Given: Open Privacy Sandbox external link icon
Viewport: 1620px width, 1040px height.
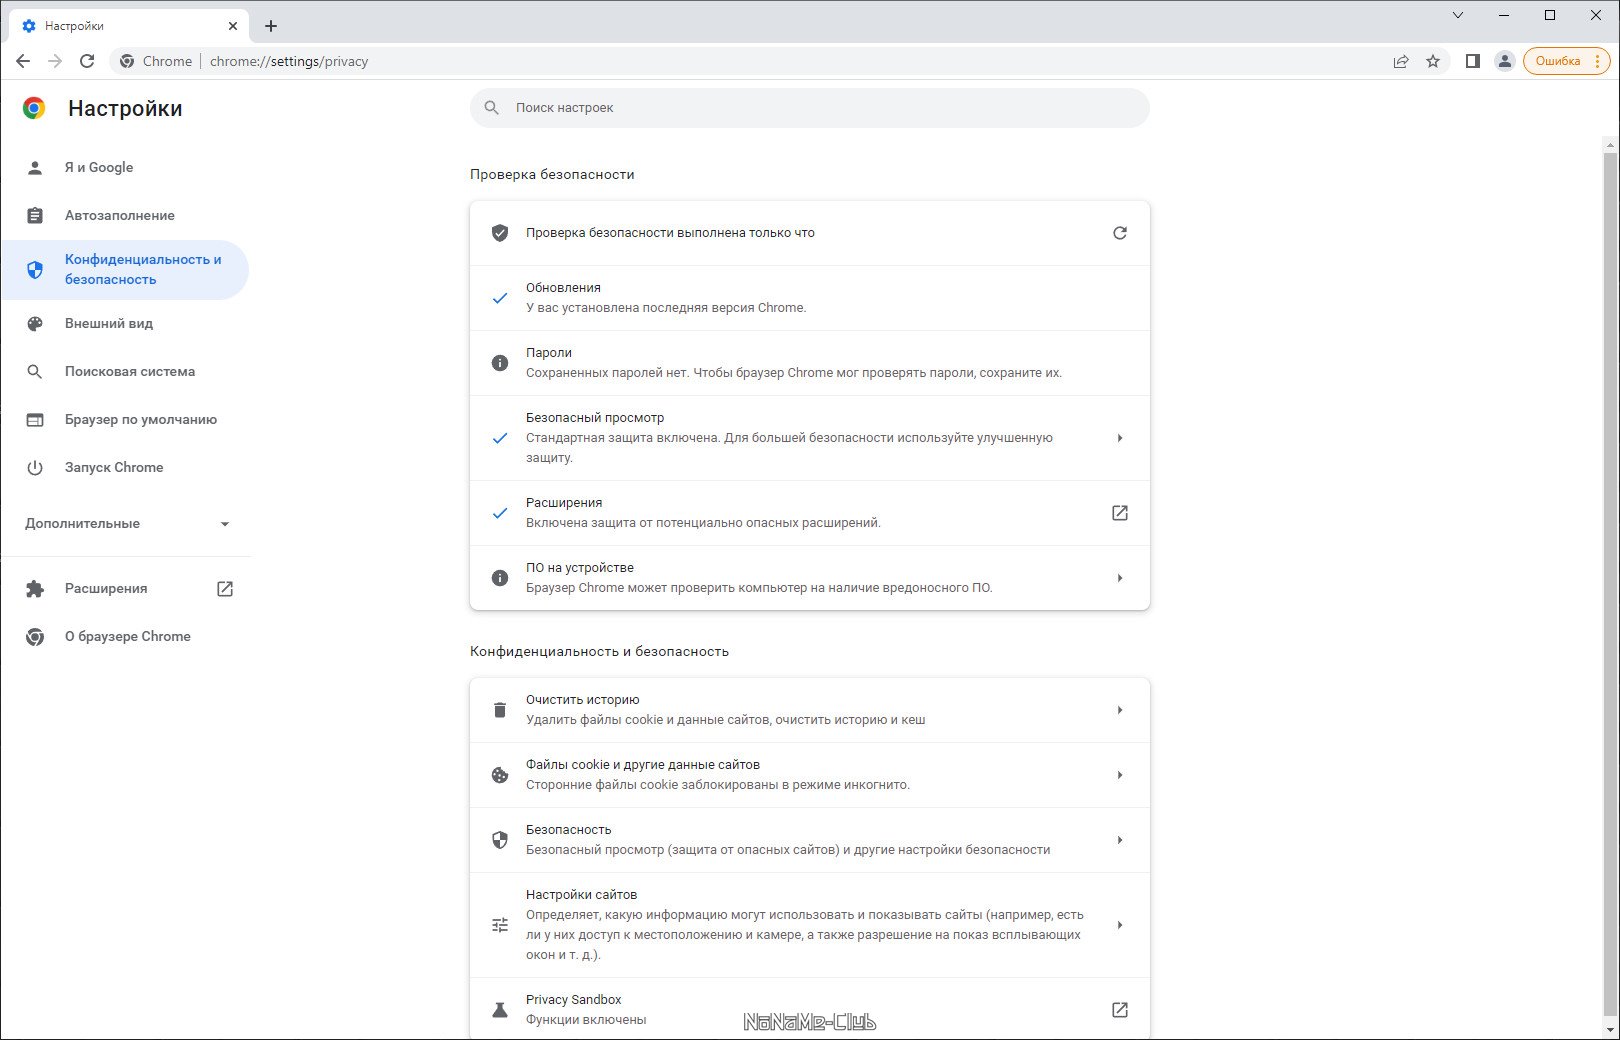Looking at the screenshot, I should (1119, 1010).
